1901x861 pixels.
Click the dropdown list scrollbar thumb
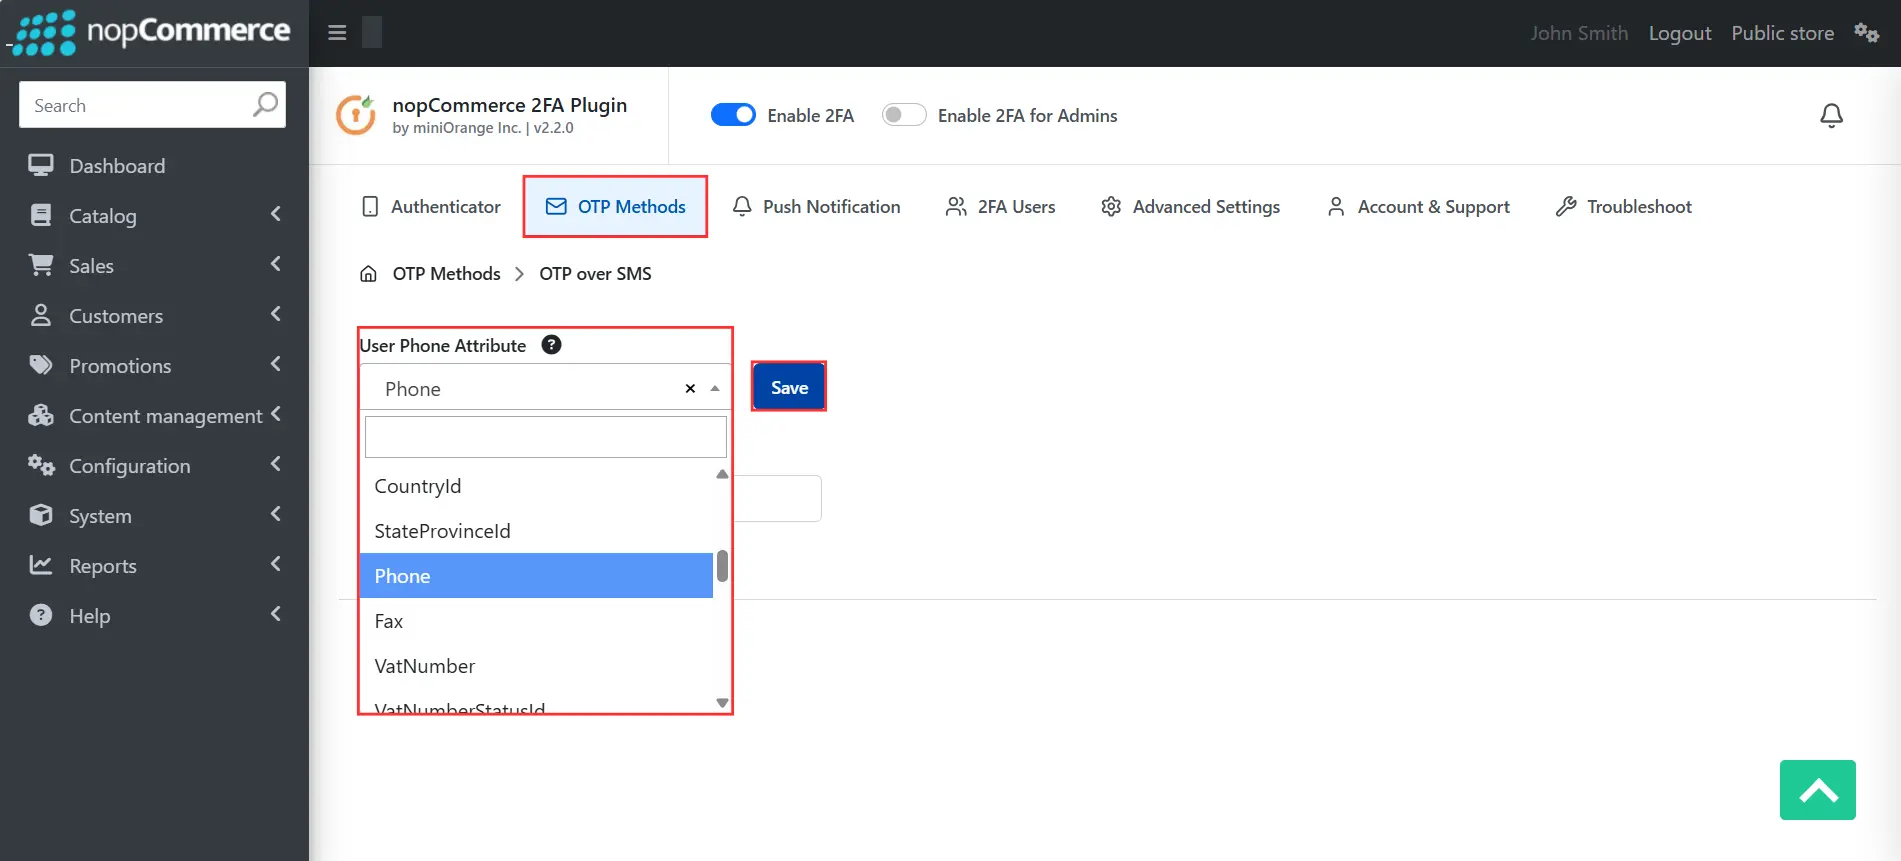click(722, 566)
